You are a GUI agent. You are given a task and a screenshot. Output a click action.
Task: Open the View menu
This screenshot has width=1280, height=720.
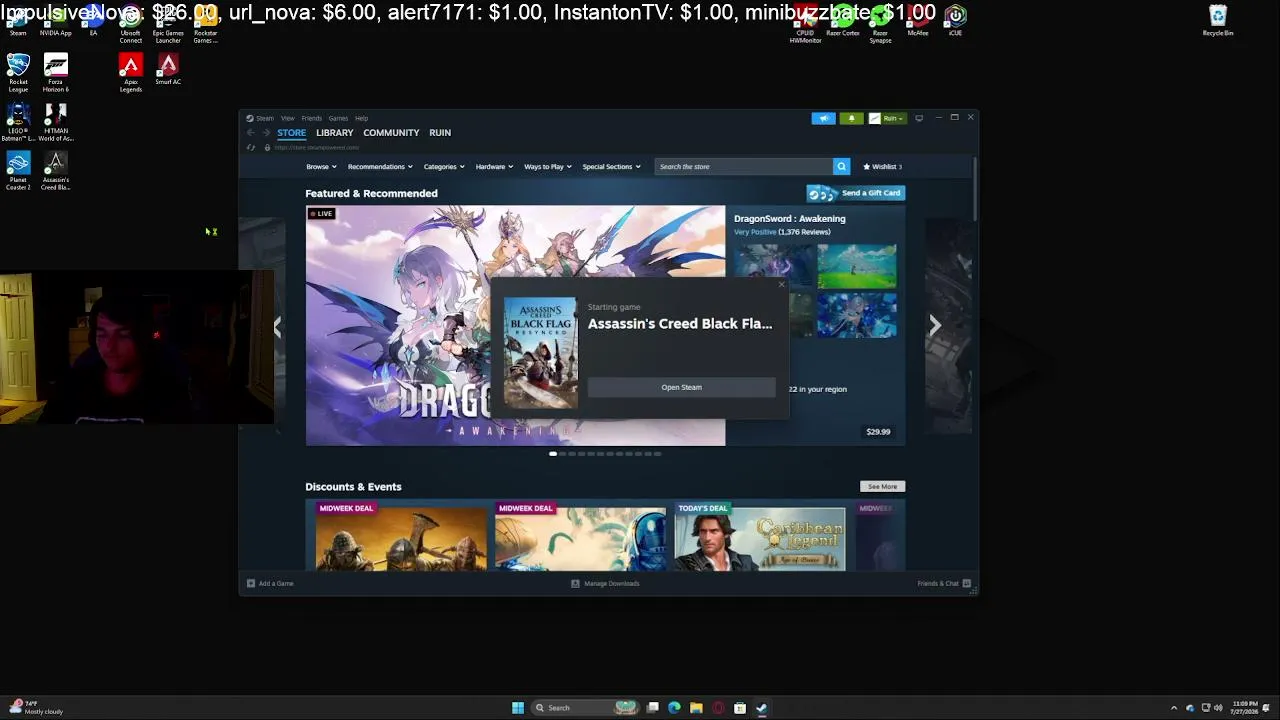point(288,118)
